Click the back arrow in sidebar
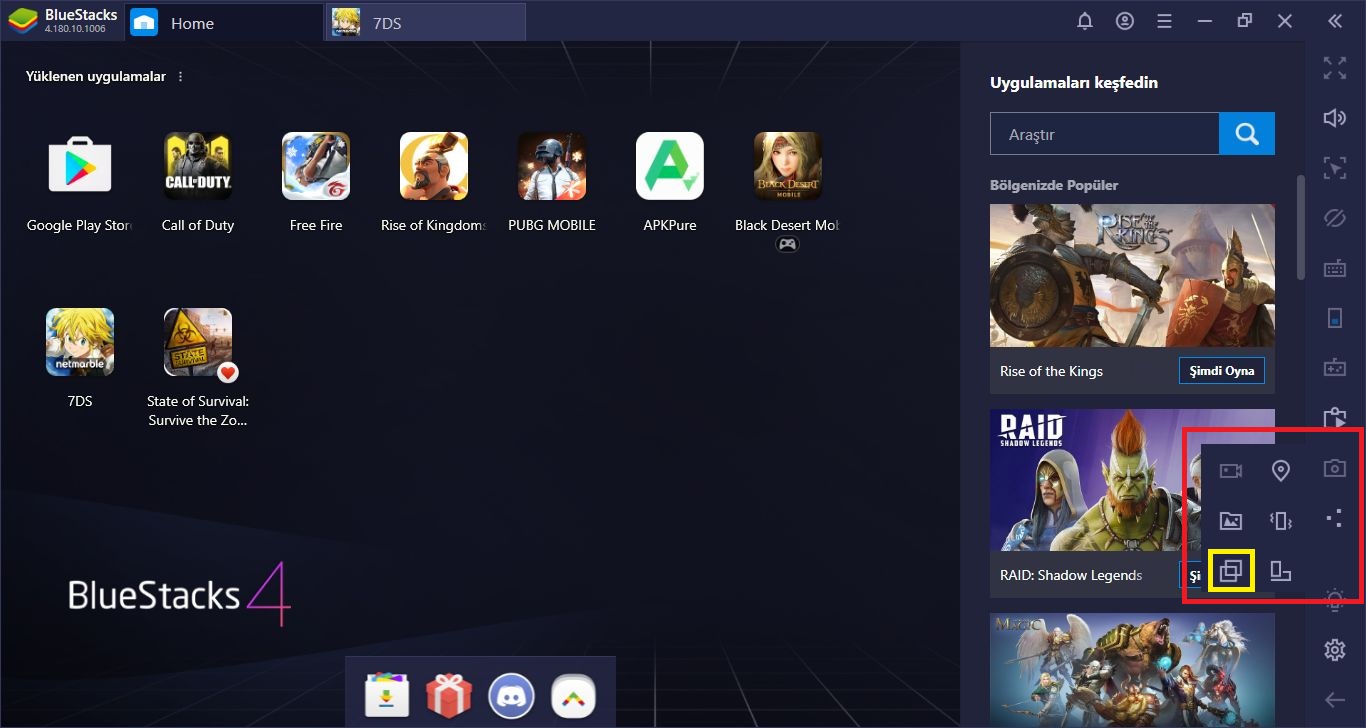This screenshot has width=1366, height=728. click(x=1335, y=700)
